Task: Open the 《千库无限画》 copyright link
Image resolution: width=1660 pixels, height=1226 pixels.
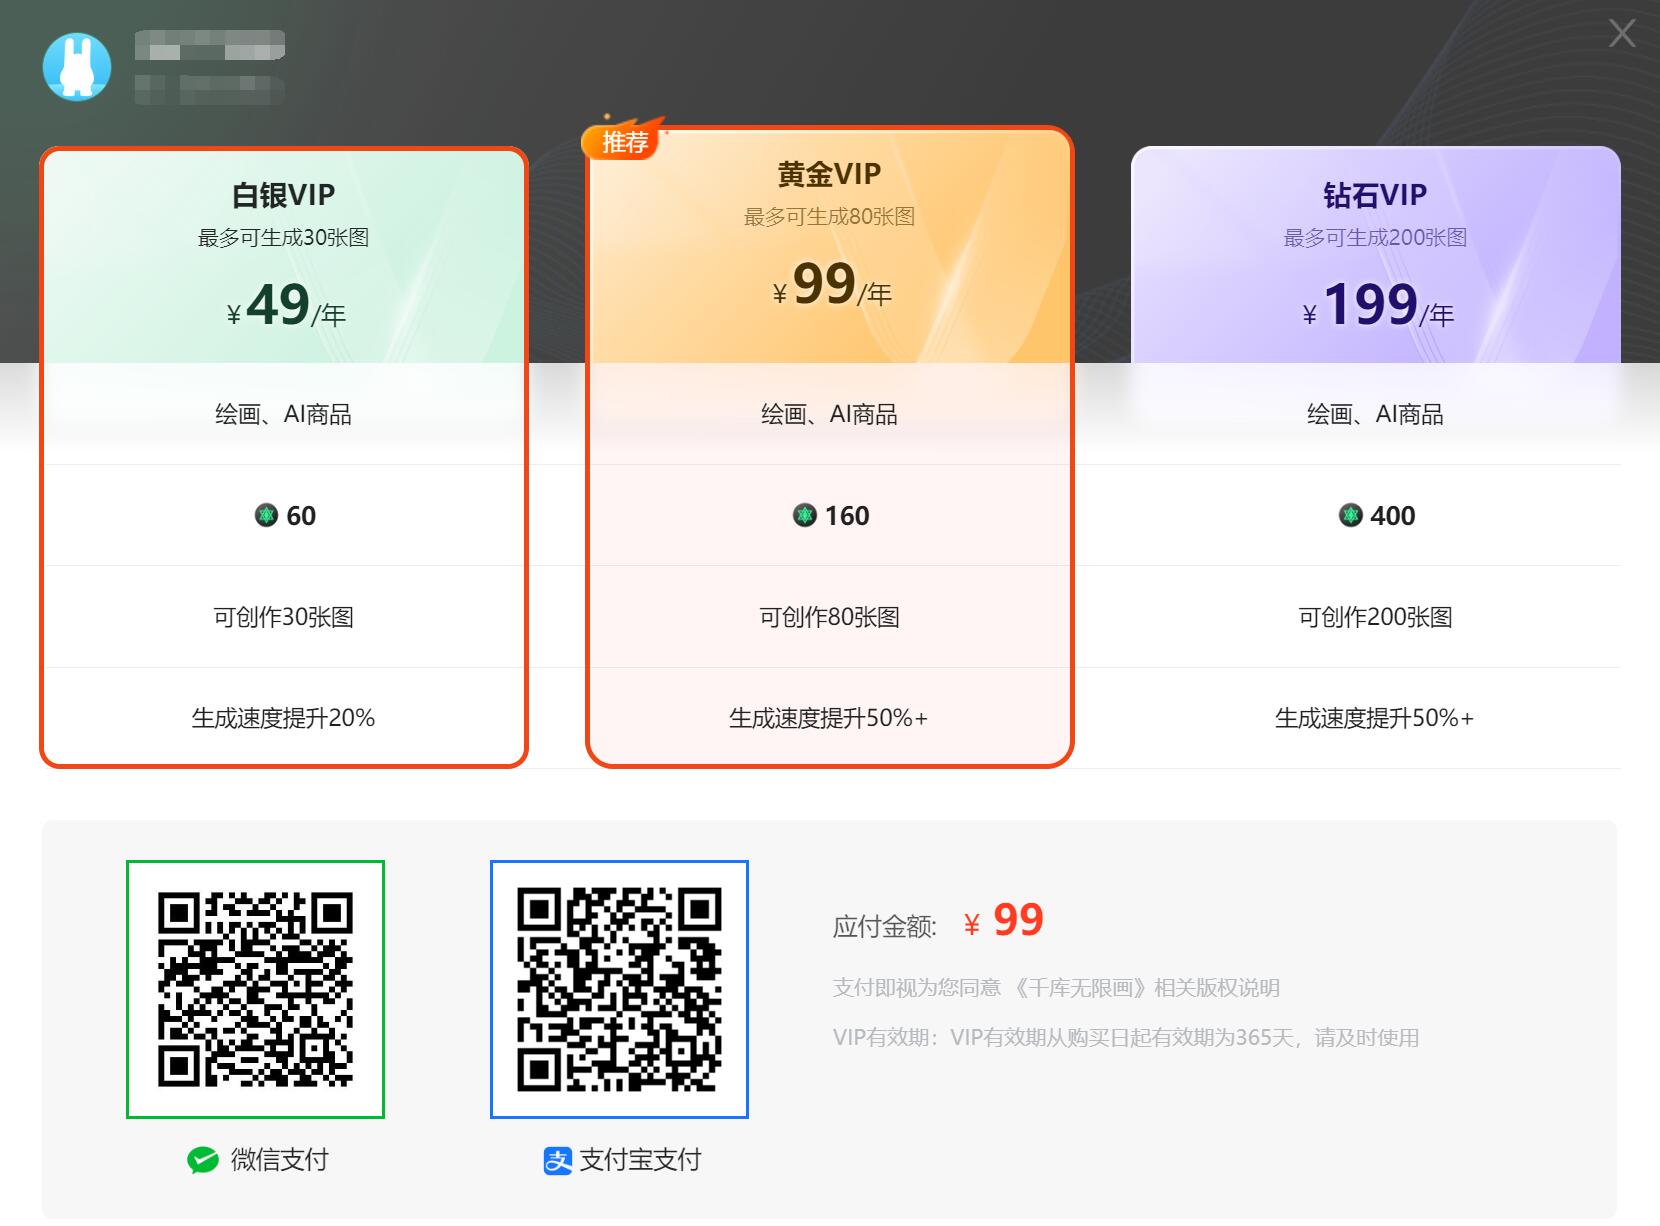Action: click(x=1079, y=988)
